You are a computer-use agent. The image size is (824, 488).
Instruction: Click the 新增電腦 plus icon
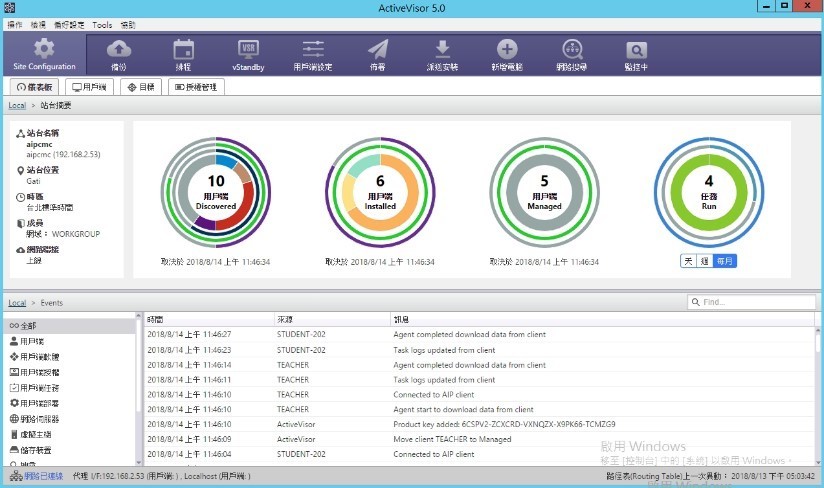click(x=507, y=49)
